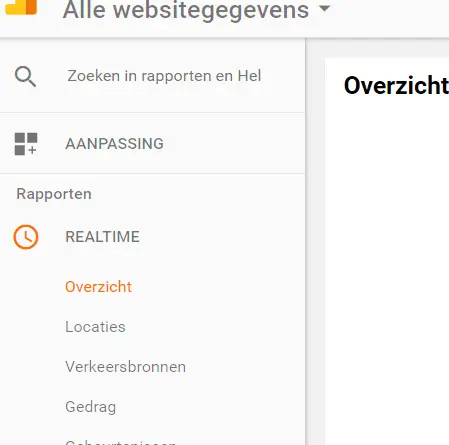This screenshot has height=445, width=449.
Task: Focus the Zoeken in rapporten search field
Action: tap(164, 76)
